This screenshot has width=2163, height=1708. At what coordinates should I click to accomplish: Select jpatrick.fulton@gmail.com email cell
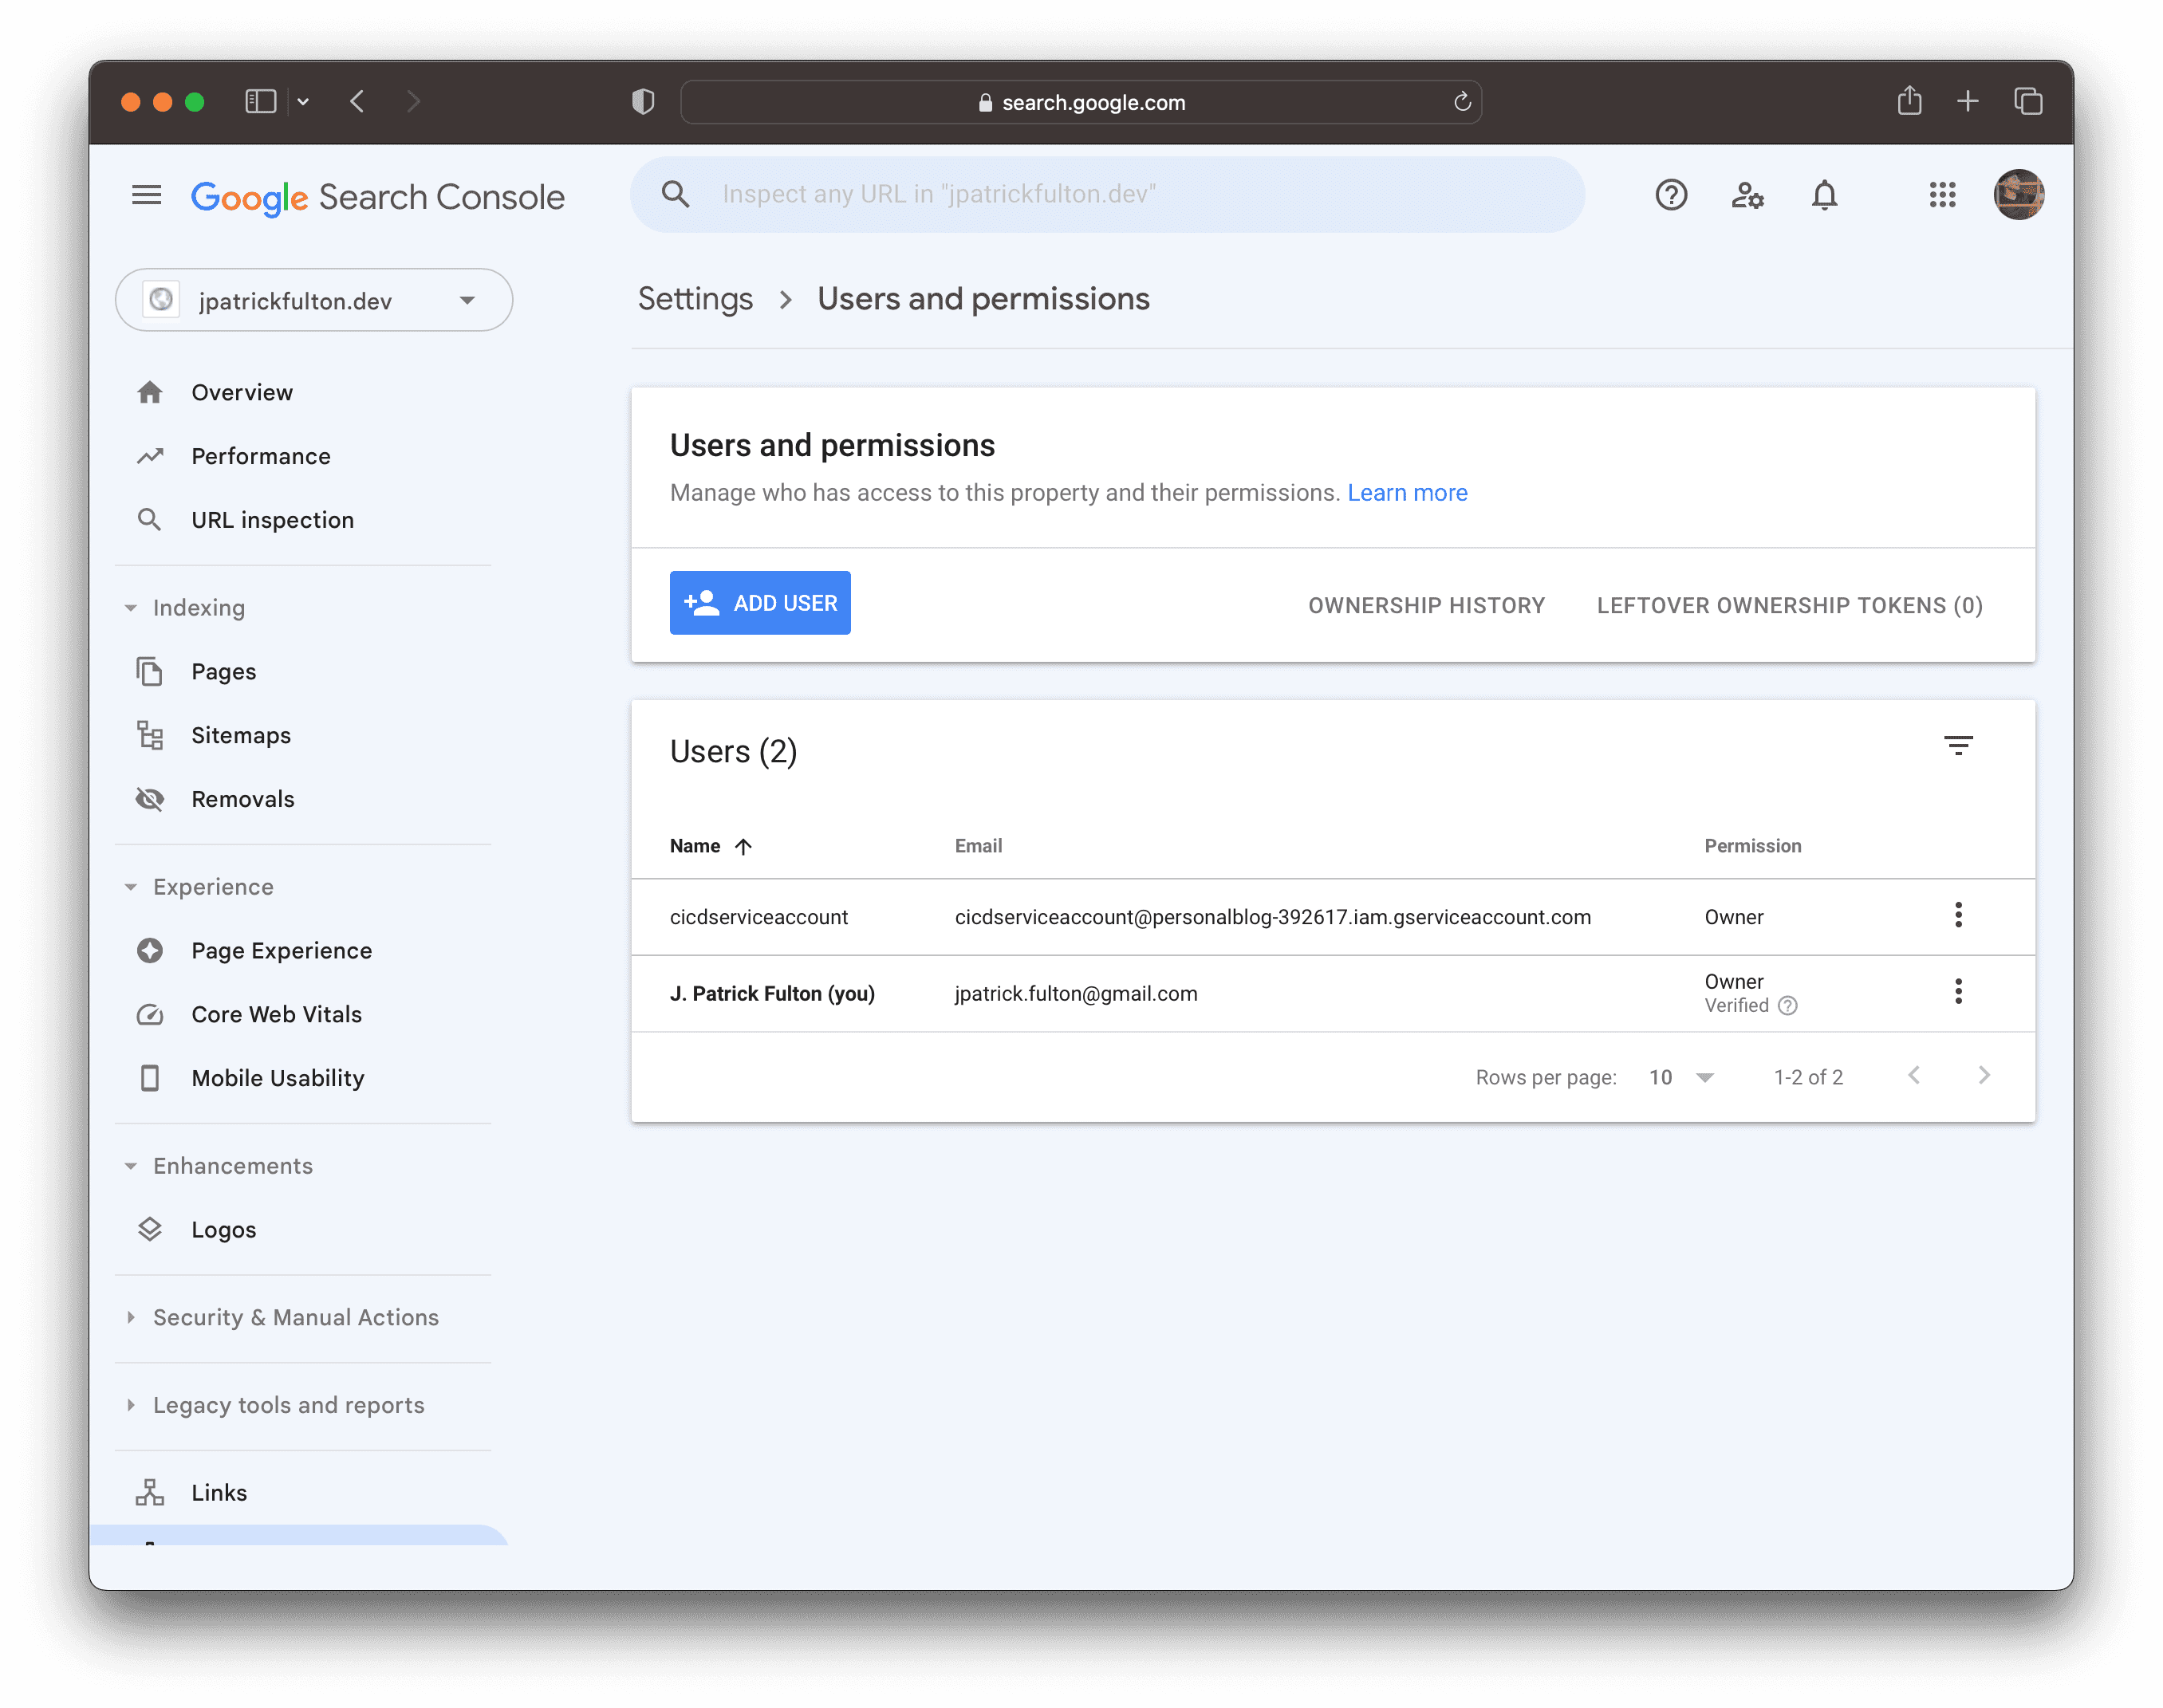click(x=1076, y=993)
